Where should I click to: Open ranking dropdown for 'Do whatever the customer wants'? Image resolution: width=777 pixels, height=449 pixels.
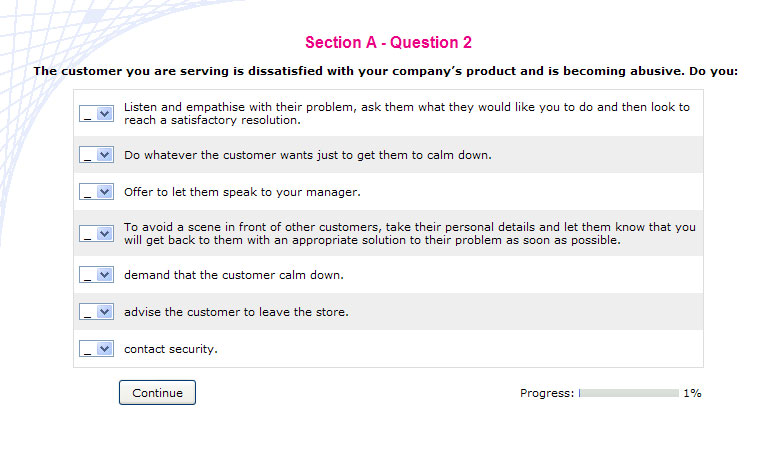[97, 155]
